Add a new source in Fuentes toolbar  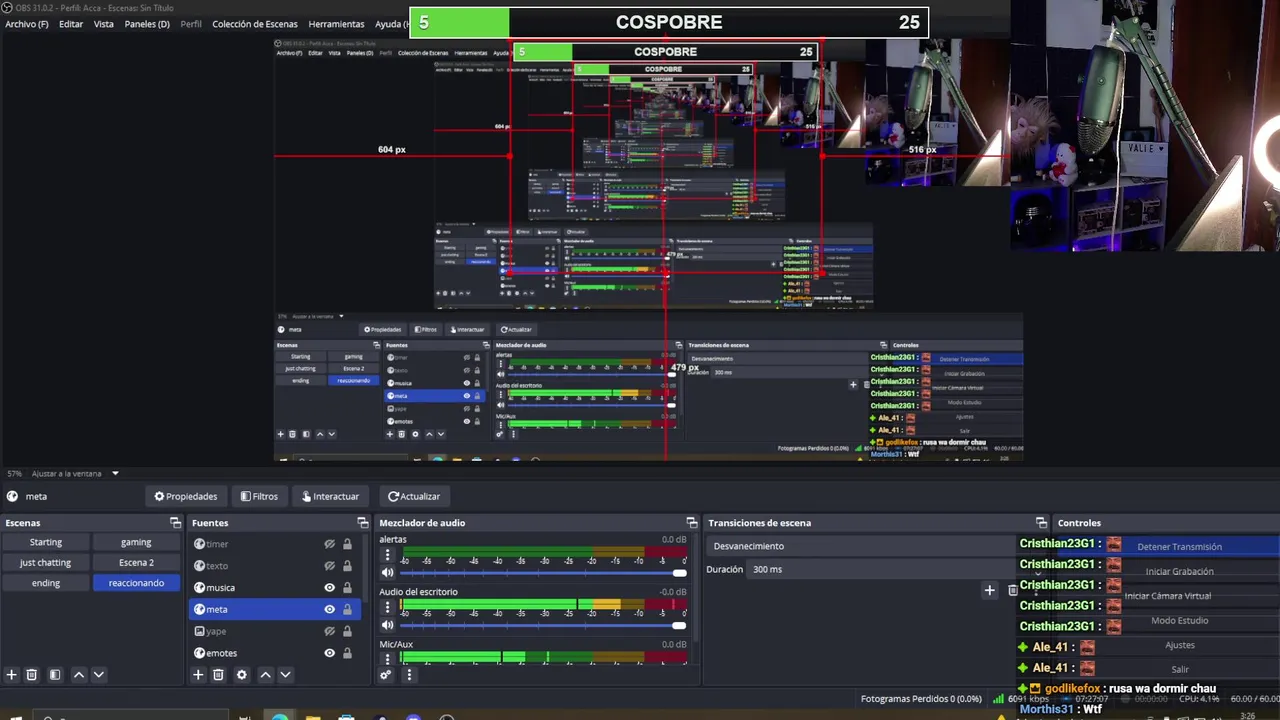198,675
